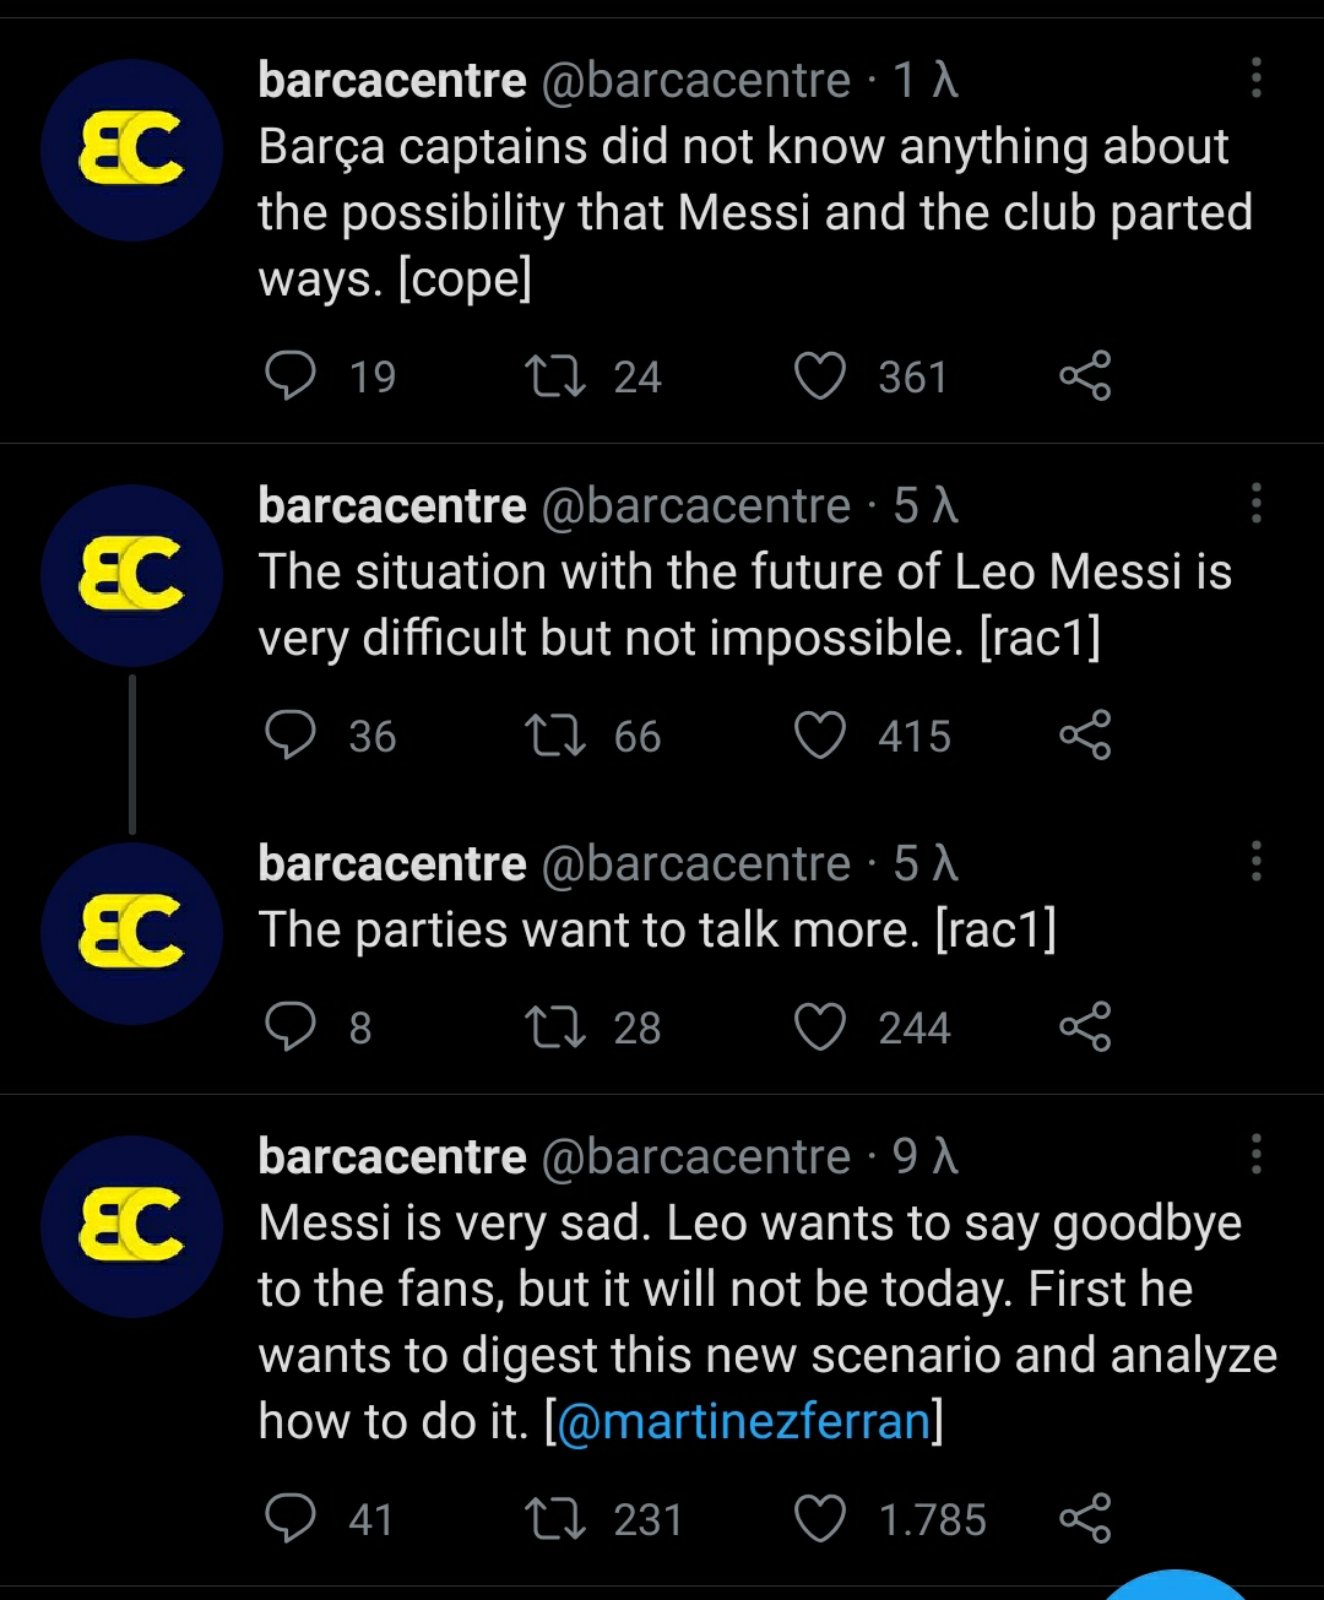Retweet the 'Messi is very sad' tweet
1324x1600 pixels.
(555, 1519)
